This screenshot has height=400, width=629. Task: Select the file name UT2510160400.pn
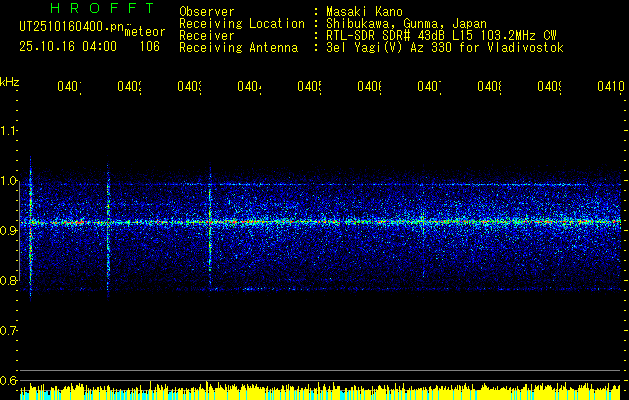(x=71, y=27)
